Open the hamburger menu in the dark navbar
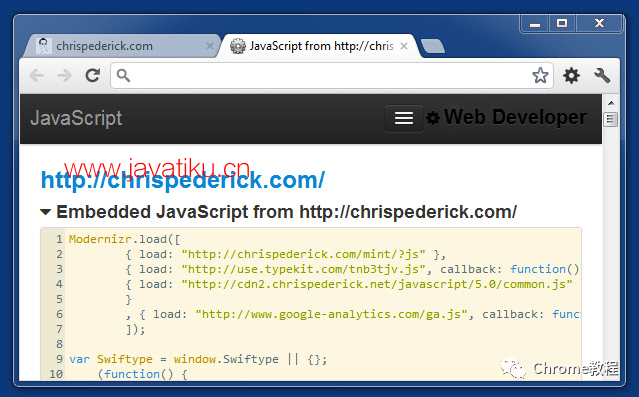Viewport: 639px width, 397px height. [x=404, y=118]
